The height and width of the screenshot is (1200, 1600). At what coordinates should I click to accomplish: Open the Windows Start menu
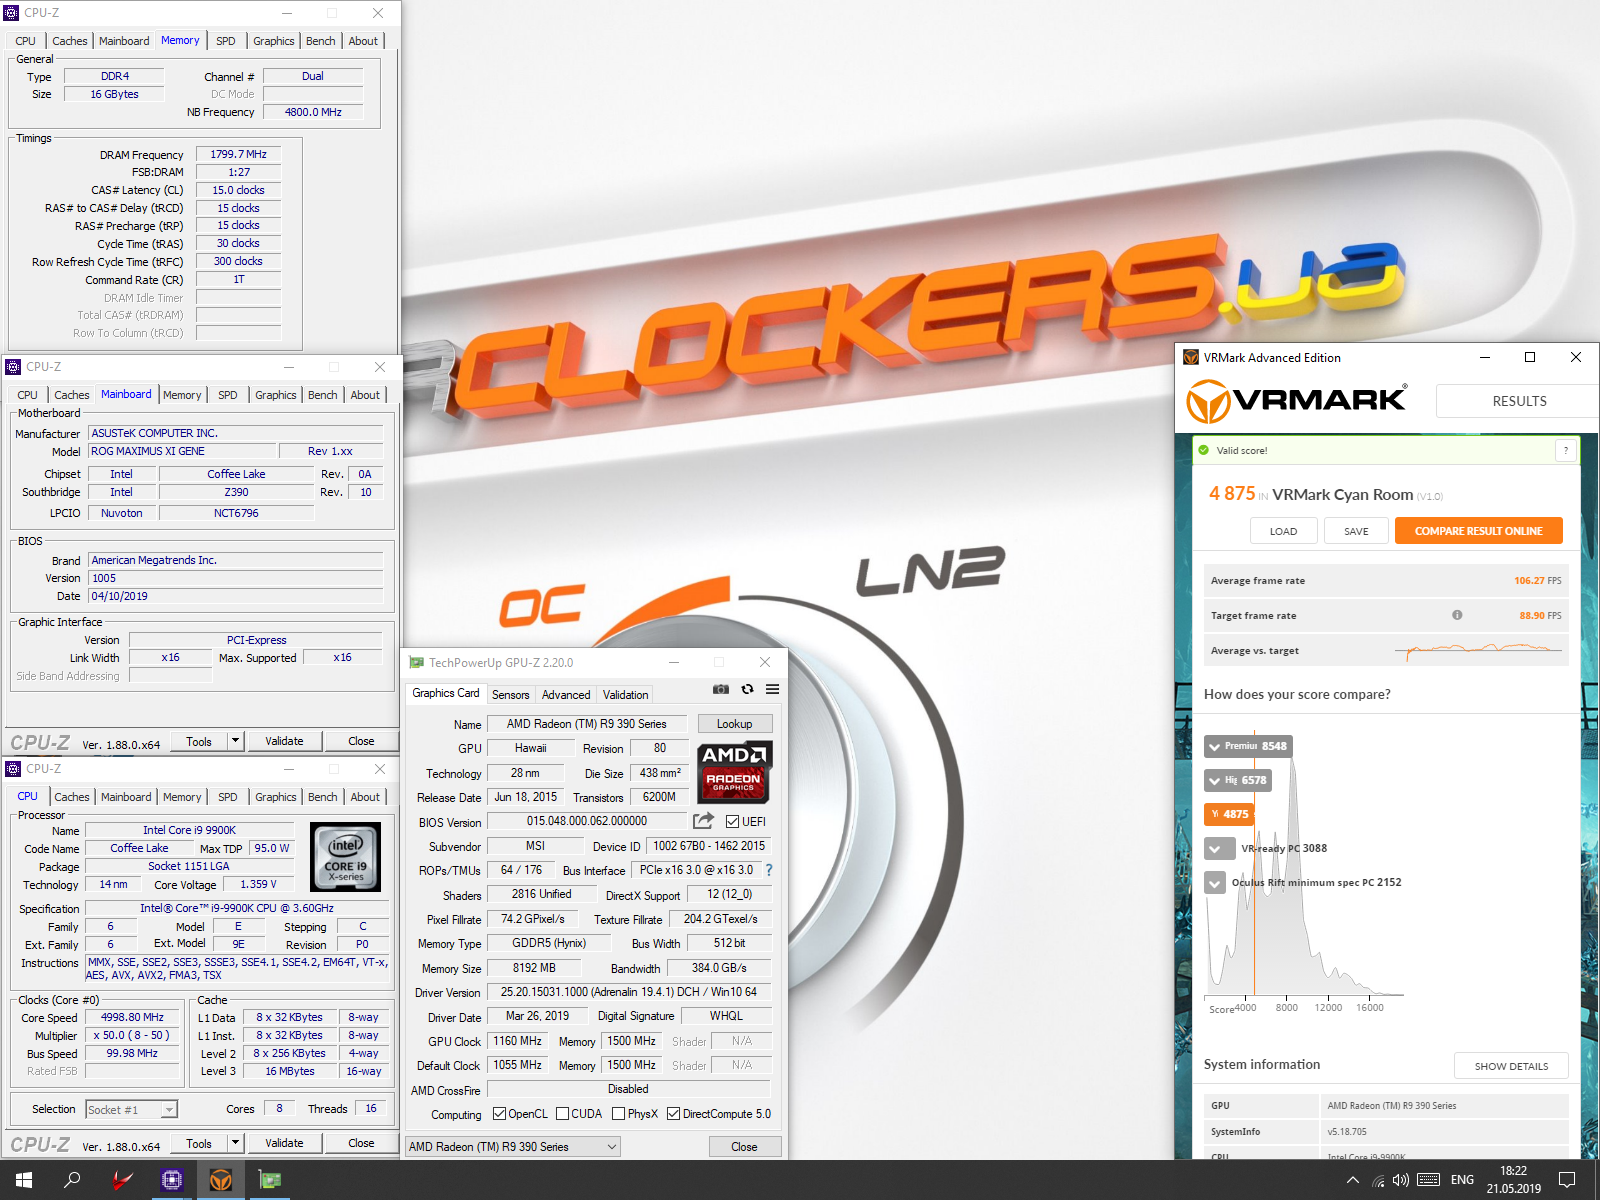(24, 1180)
